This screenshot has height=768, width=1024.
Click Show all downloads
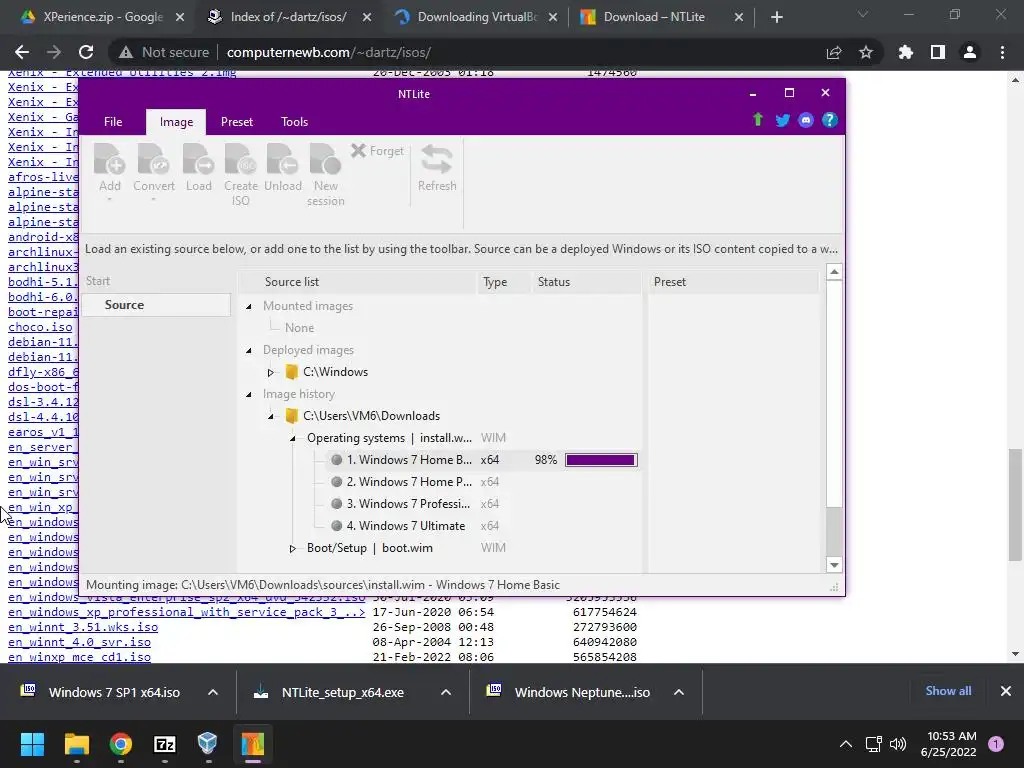(x=948, y=691)
